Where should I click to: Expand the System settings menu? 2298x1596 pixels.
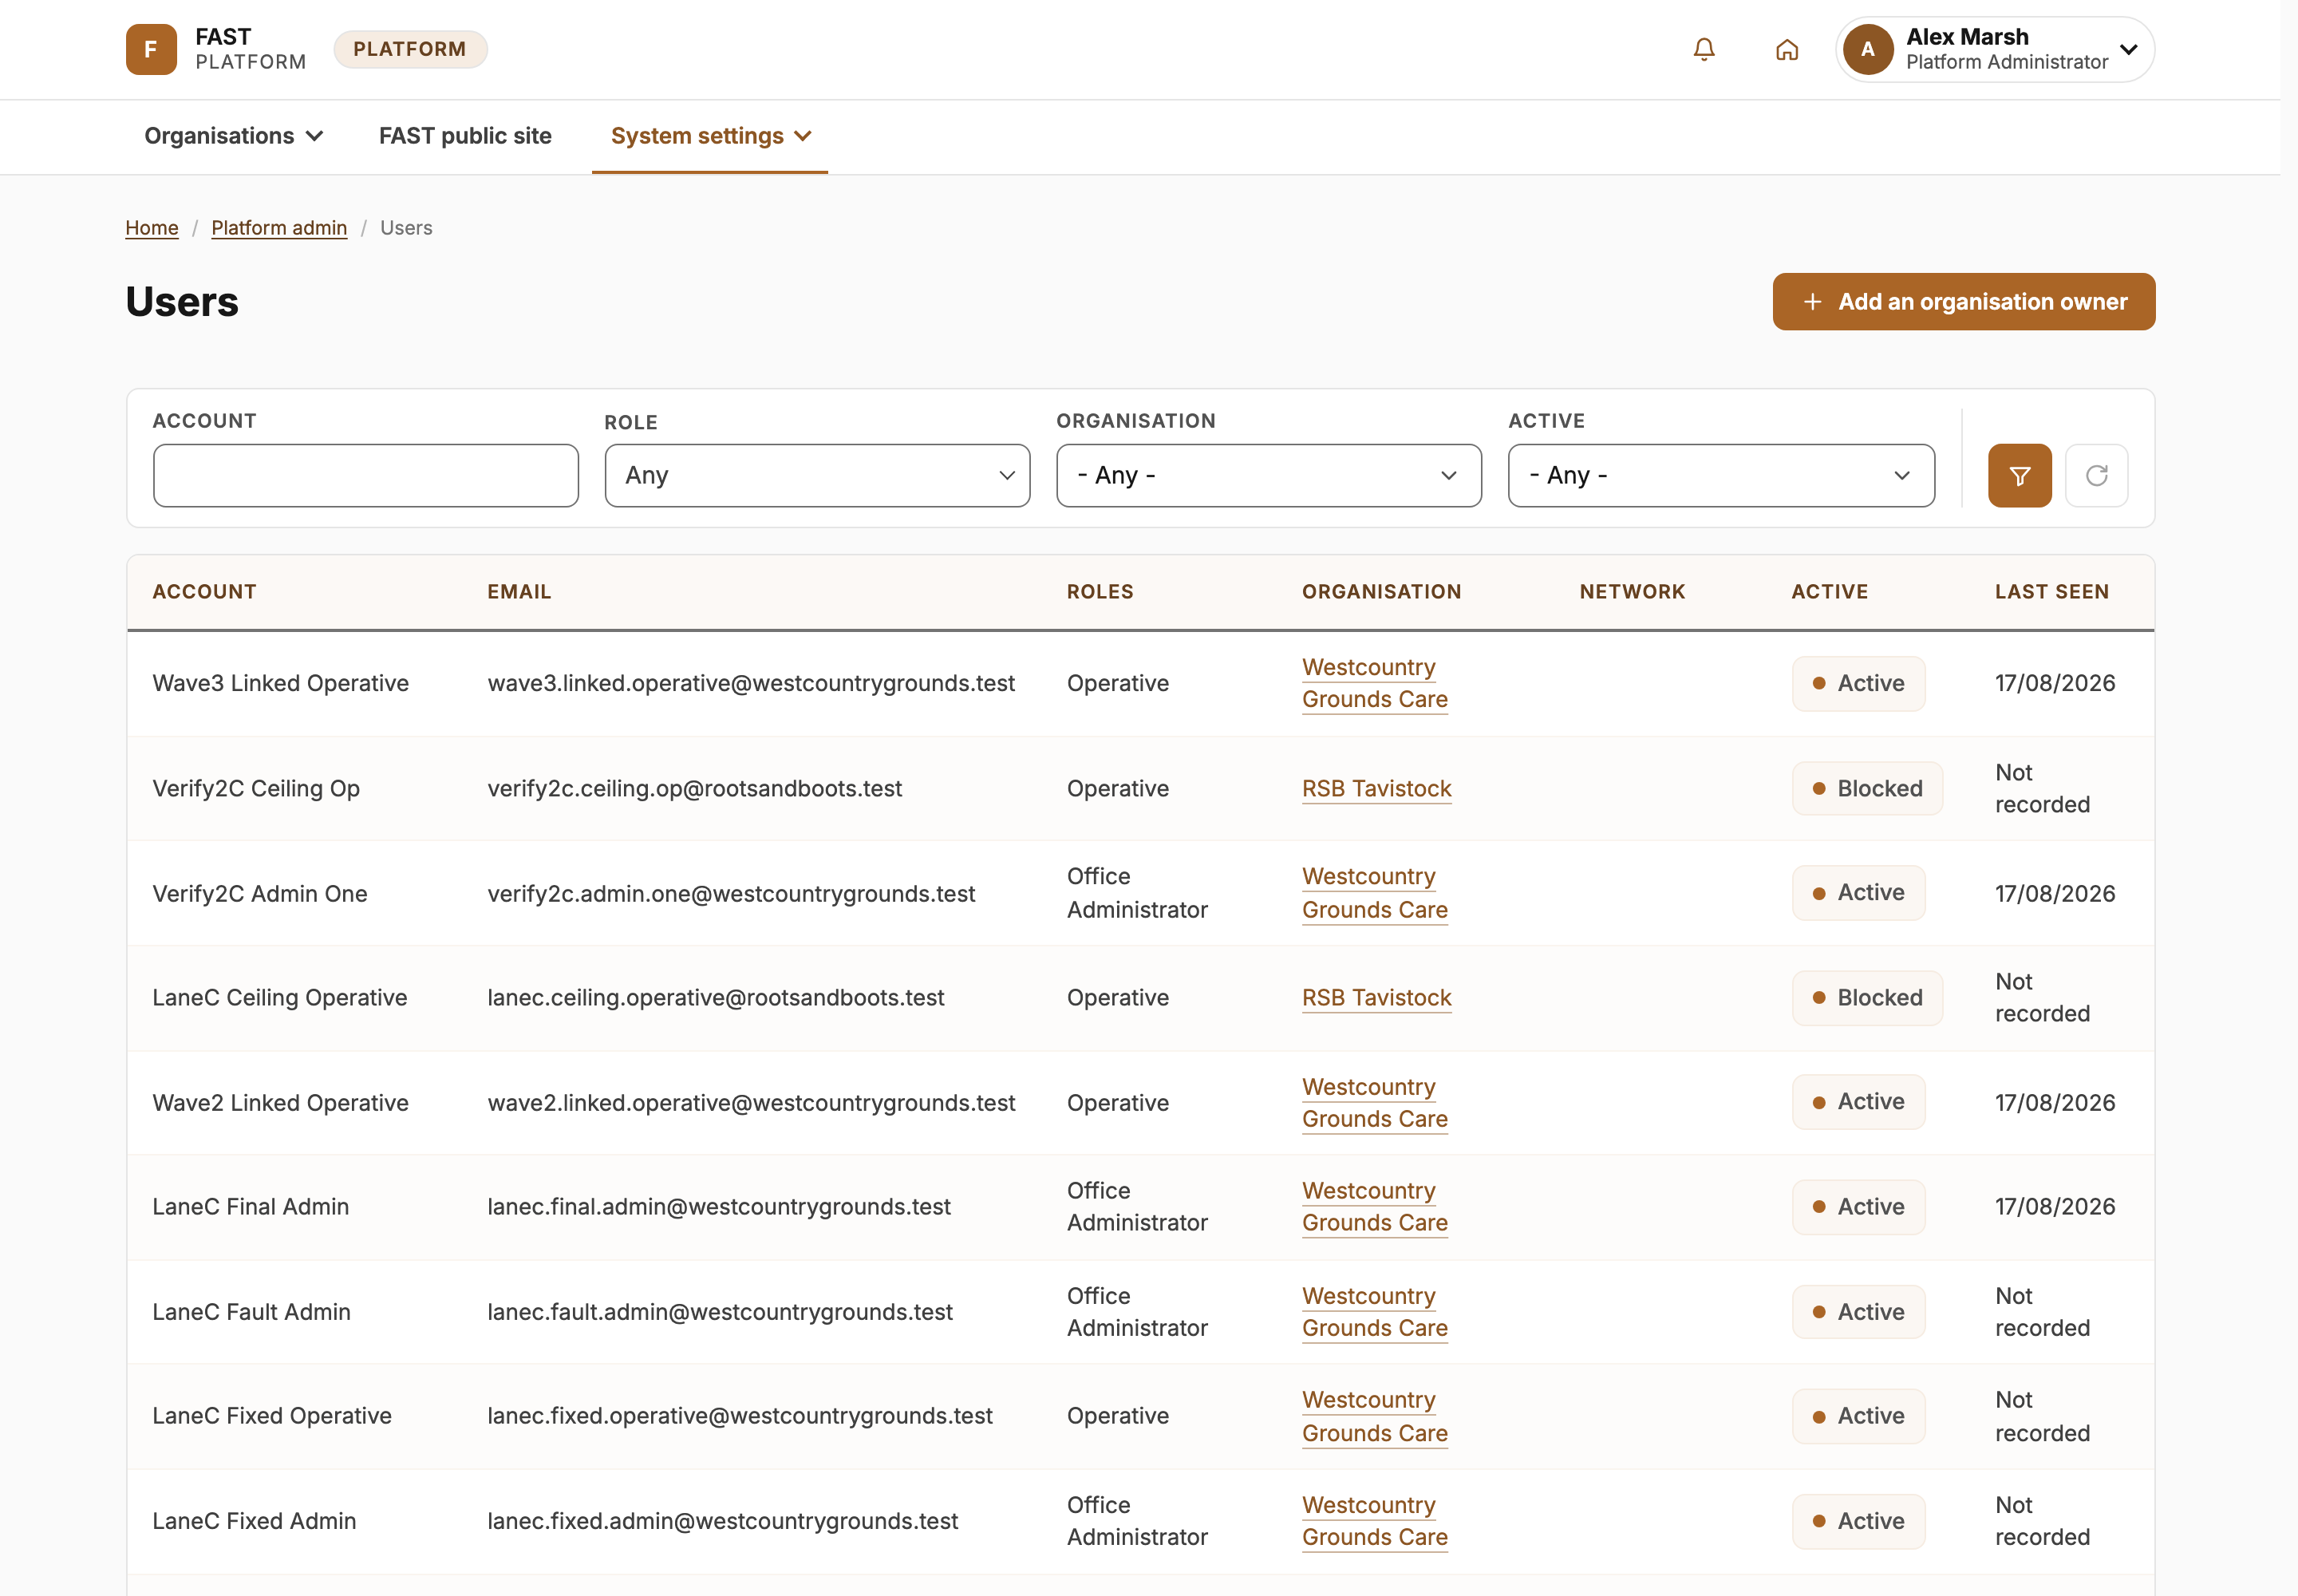pyautogui.click(x=710, y=136)
